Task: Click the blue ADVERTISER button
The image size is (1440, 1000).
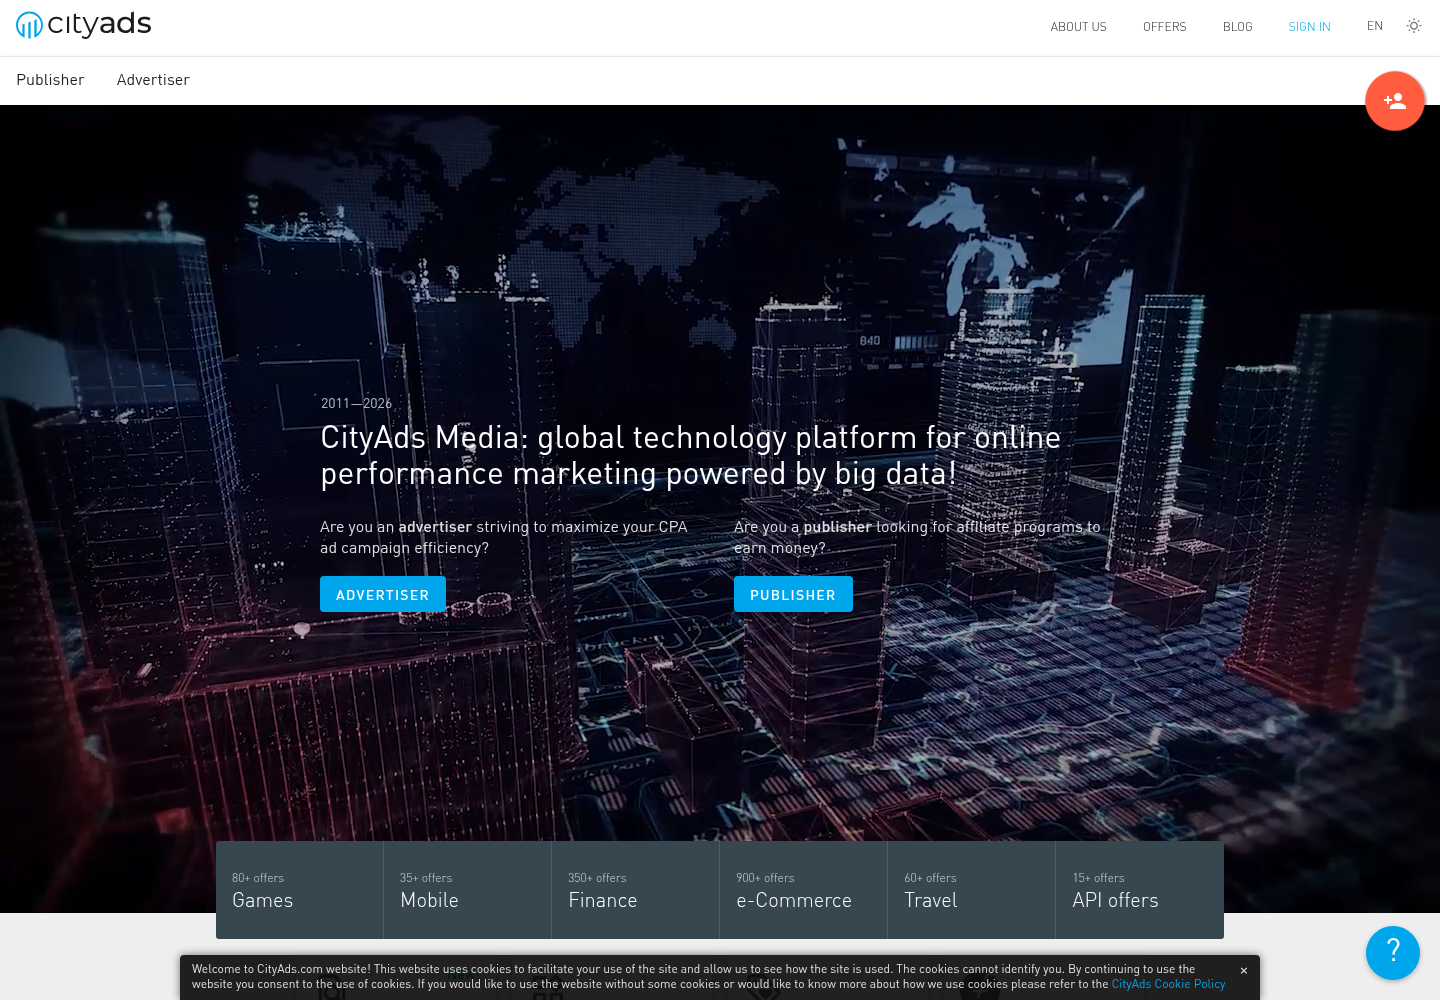Action: [383, 594]
